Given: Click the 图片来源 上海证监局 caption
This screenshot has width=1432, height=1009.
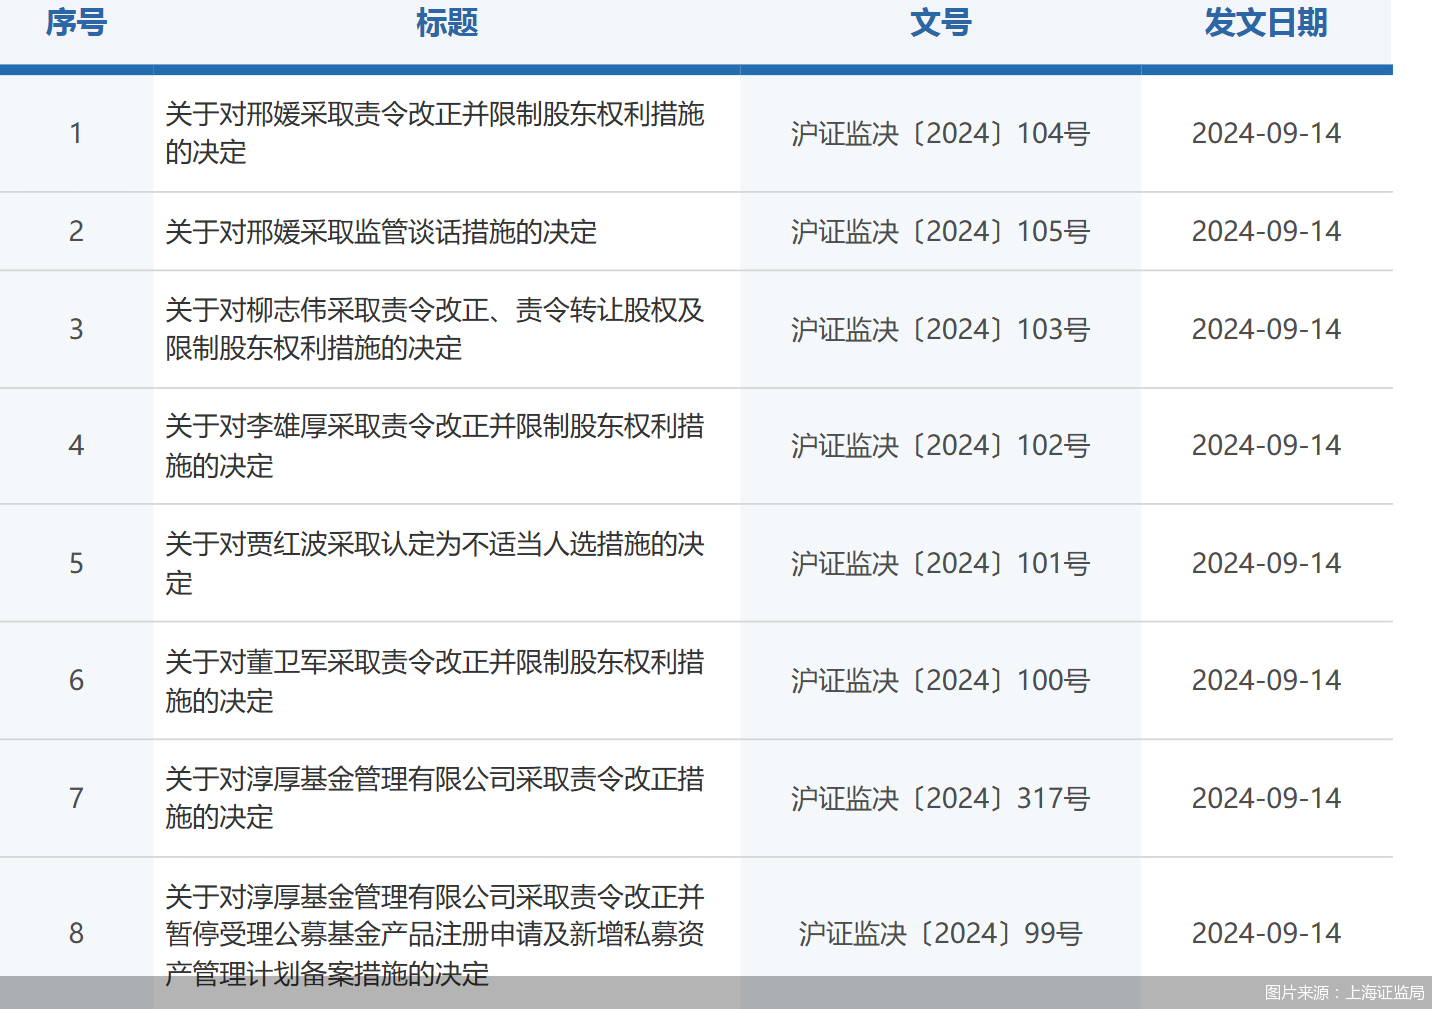Looking at the screenshot, I should [1344, 993].
